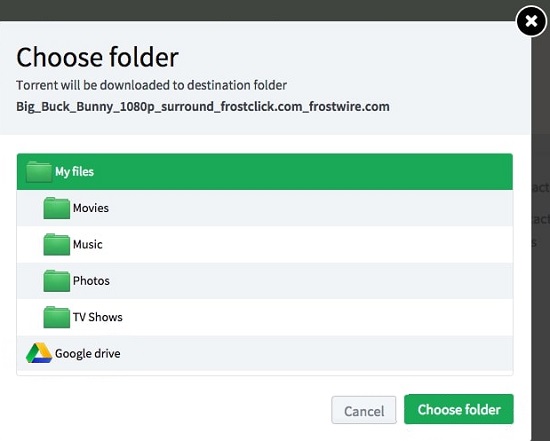Select the Photos folder label

(x=91, y=281)
